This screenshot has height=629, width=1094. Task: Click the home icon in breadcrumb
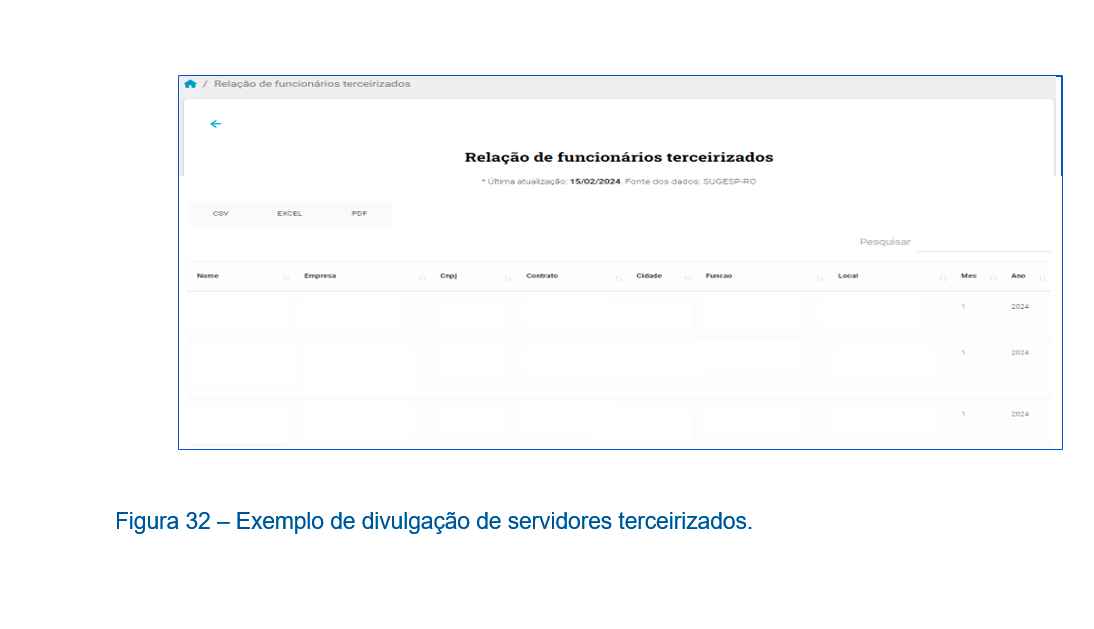[x=190, y=84]
